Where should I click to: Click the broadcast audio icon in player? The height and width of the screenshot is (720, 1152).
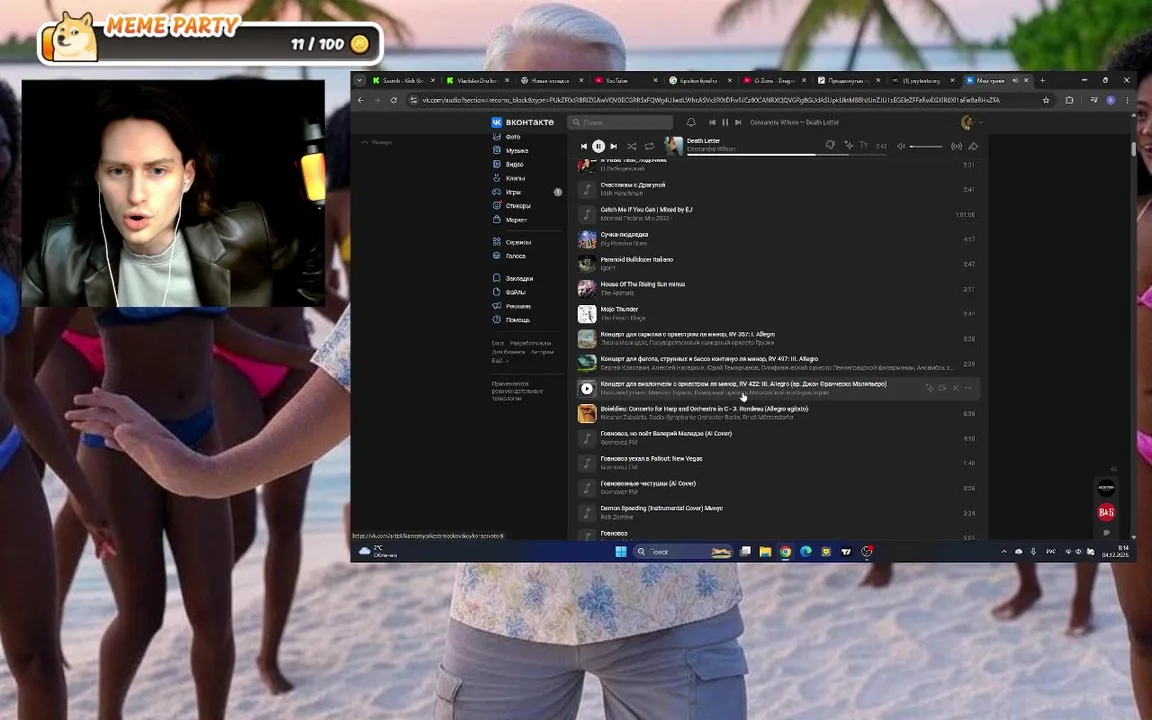956,146
